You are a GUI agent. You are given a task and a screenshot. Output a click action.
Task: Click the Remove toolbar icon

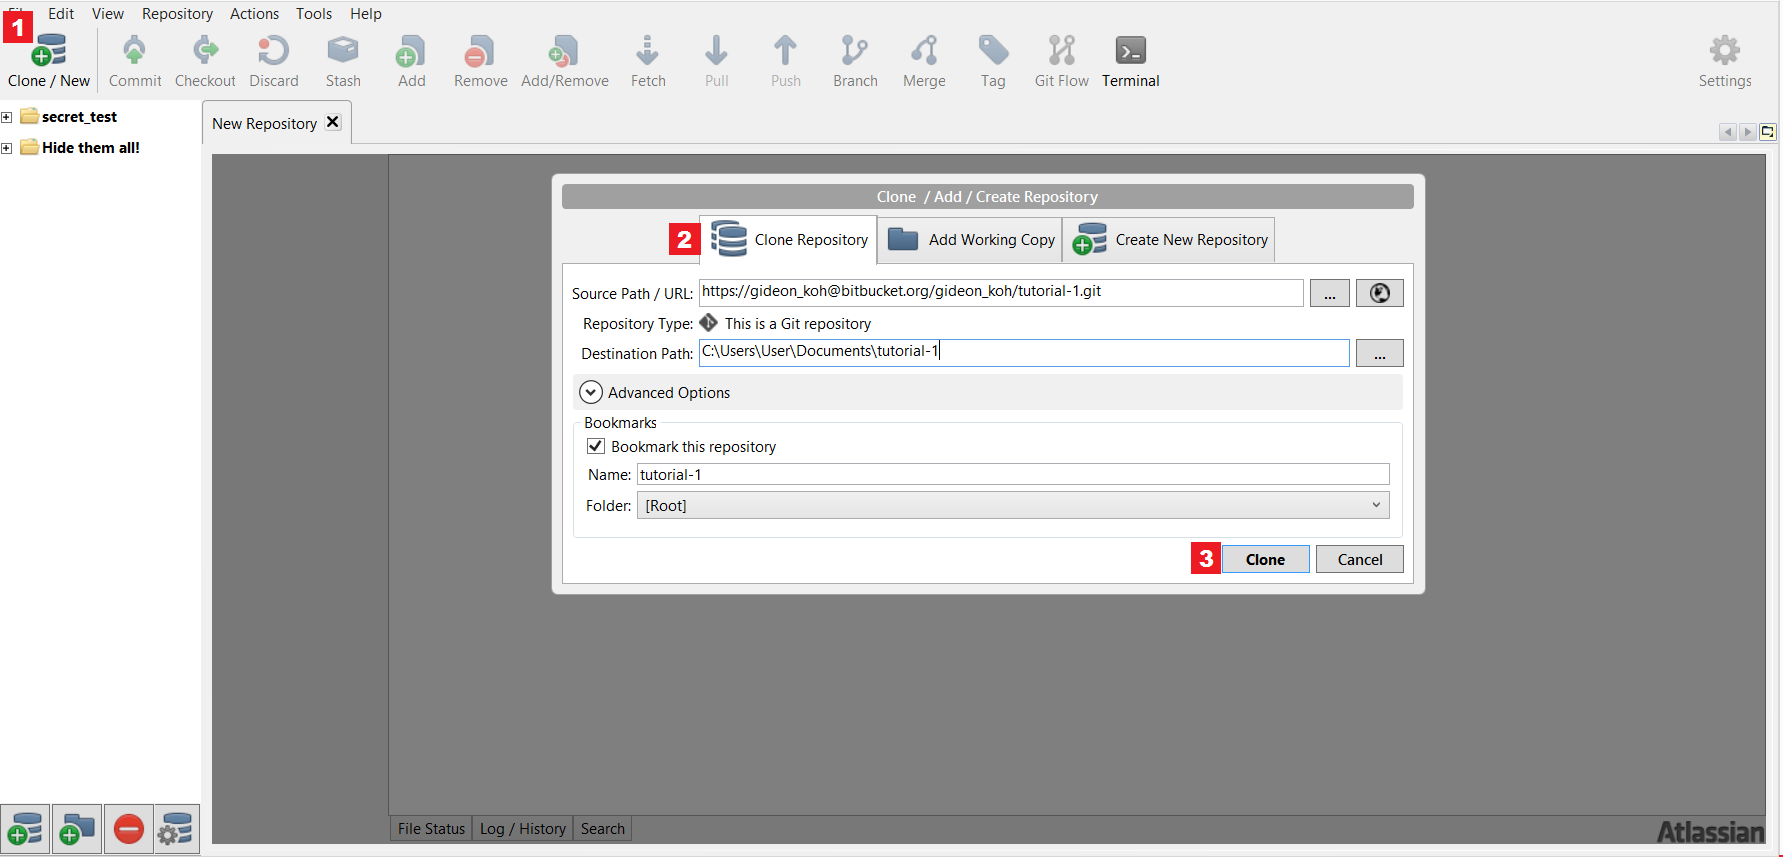(480, 61)
